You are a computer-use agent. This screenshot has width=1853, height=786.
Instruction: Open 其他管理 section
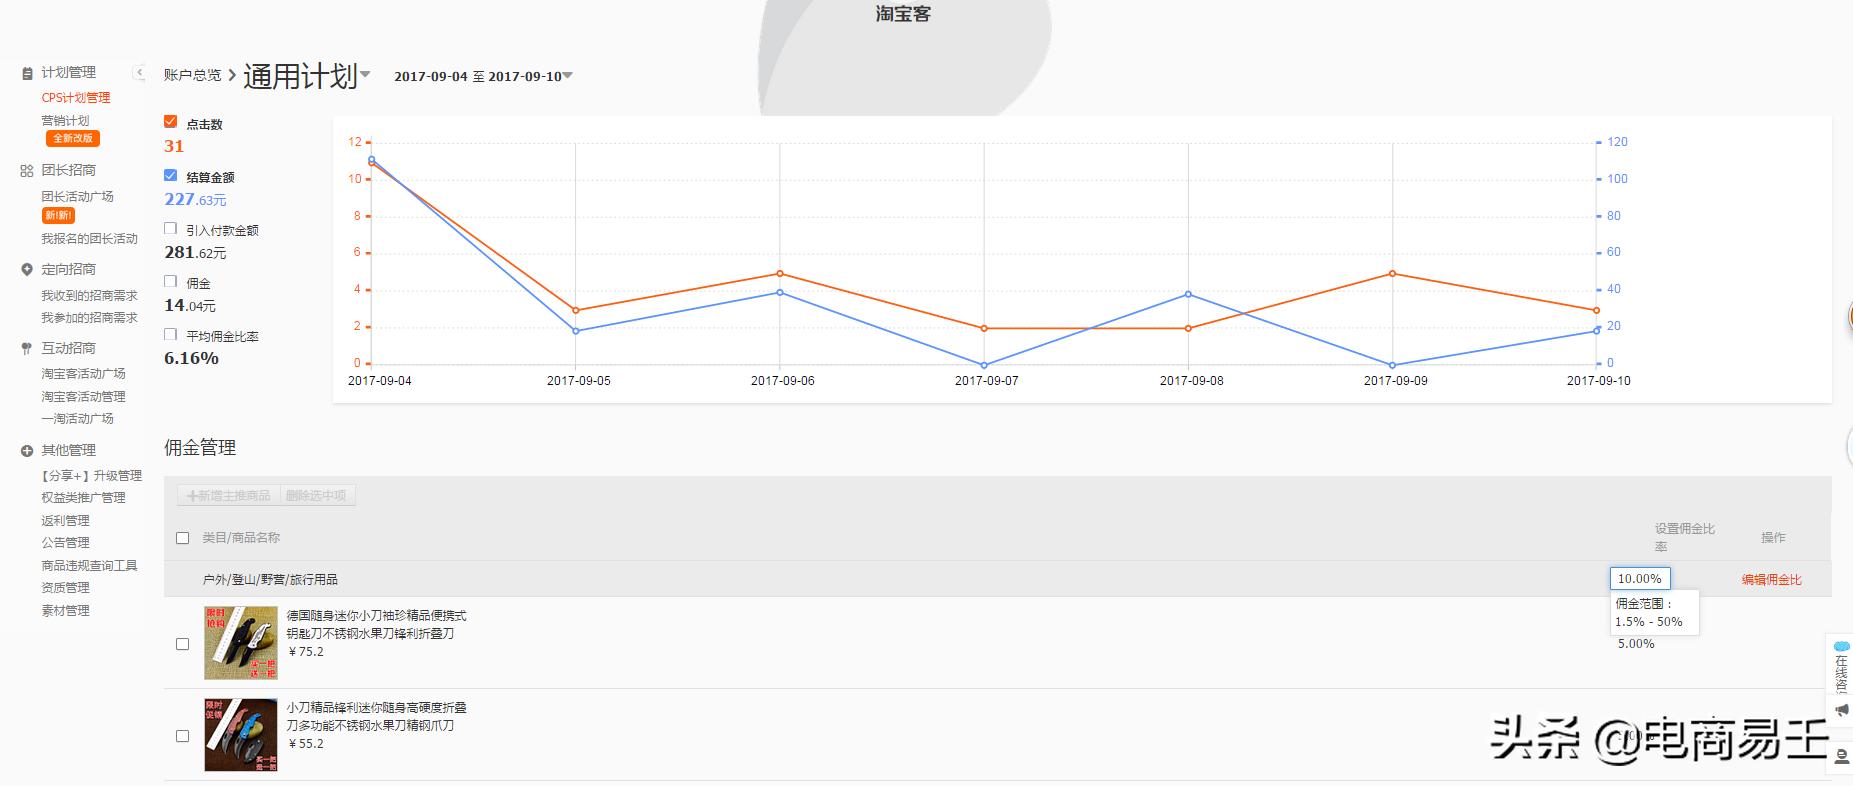(x=68, y=451)
